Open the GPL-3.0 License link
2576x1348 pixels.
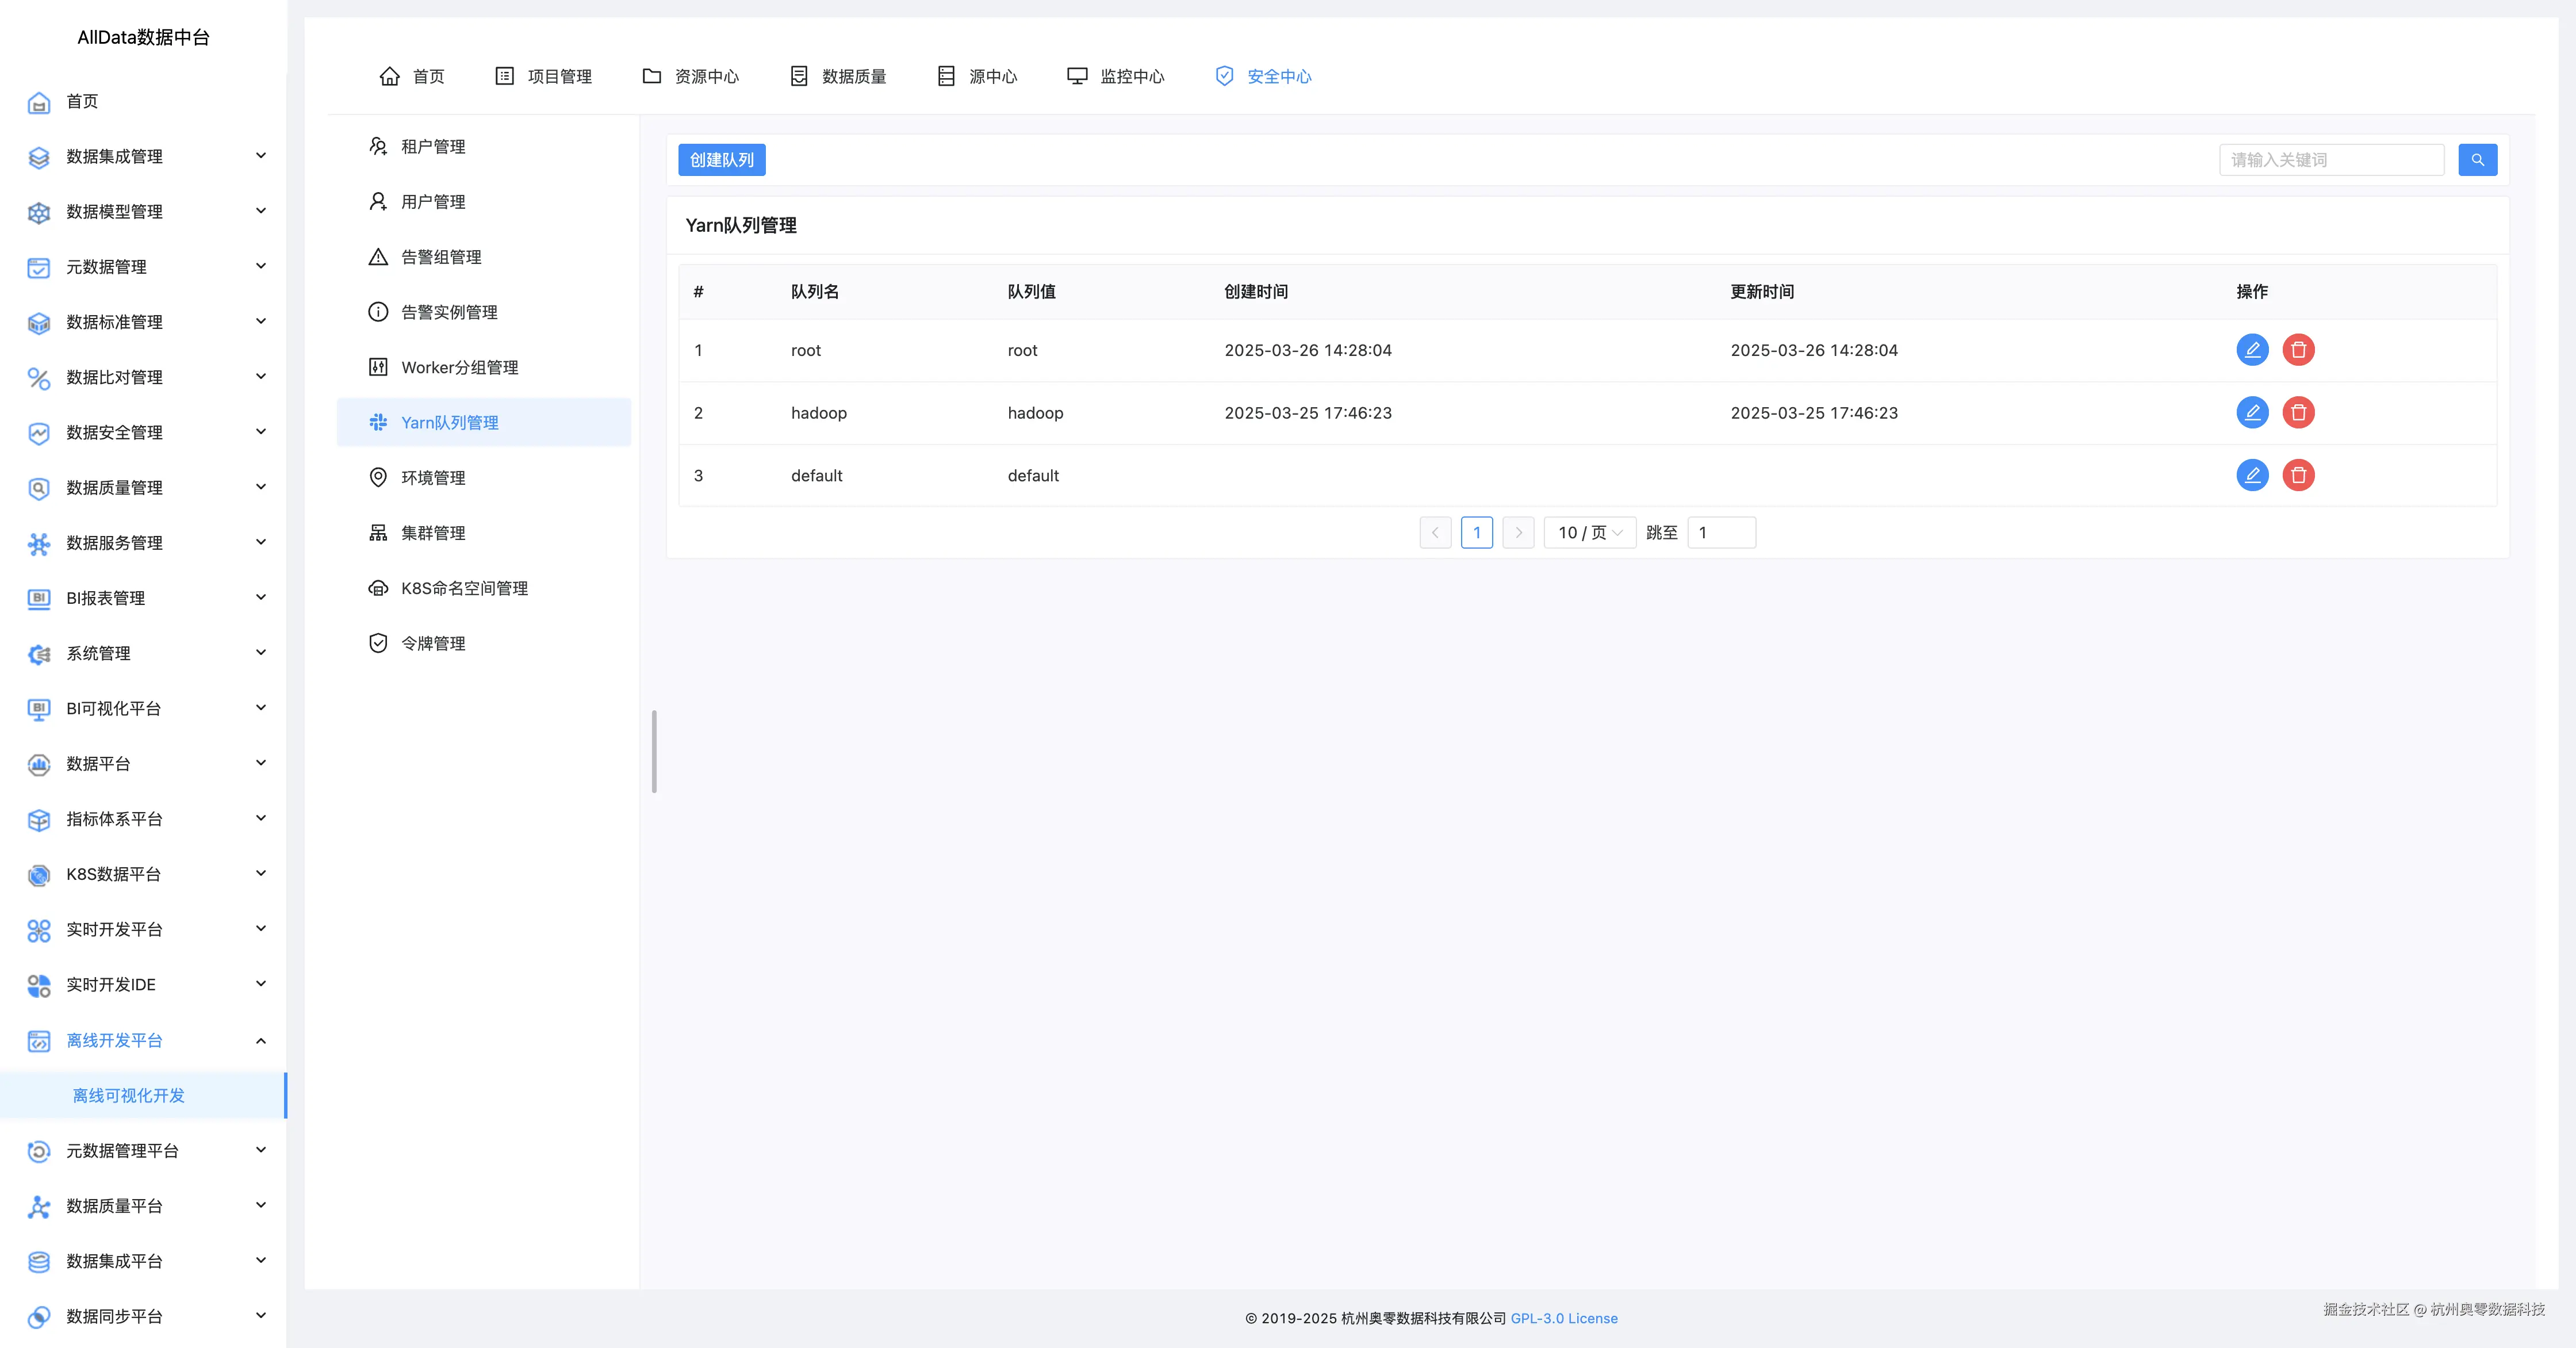tap(1563, 1318)
